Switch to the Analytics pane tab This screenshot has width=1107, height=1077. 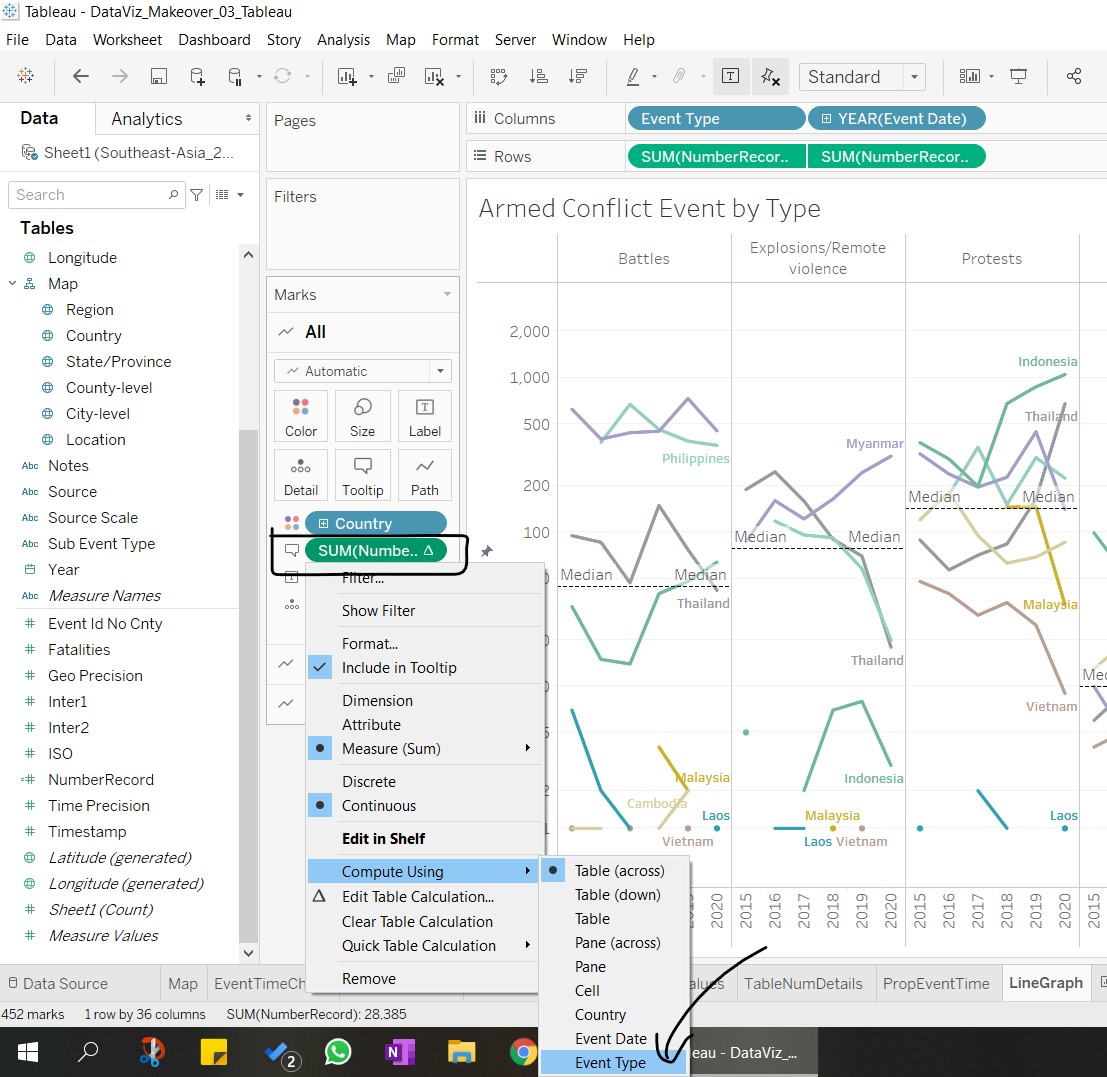[x=147, y=119]
